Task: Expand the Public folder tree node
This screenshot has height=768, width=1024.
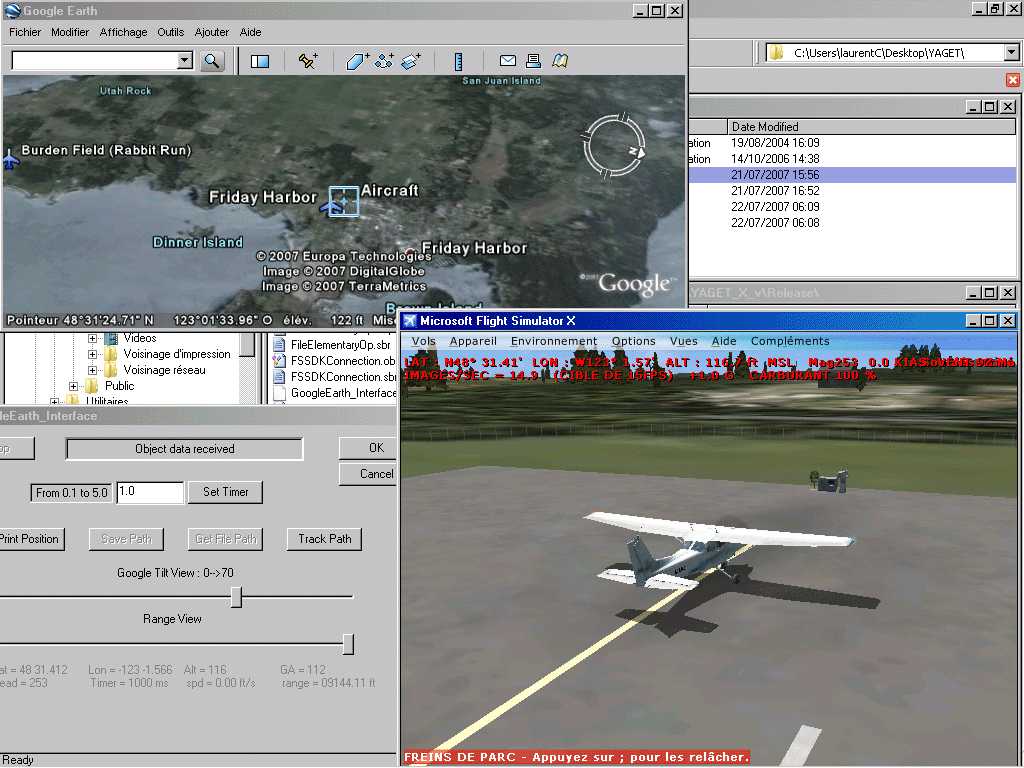Action: pyautogui.click(x=74, y=386)
